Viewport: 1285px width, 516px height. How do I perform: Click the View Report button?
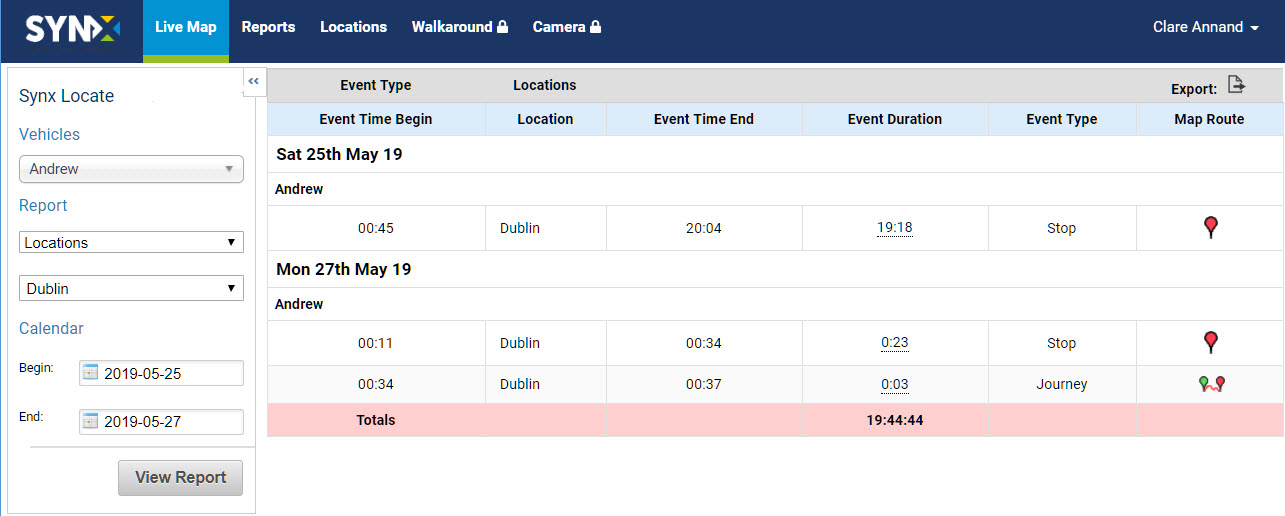[x=180, y=477]
